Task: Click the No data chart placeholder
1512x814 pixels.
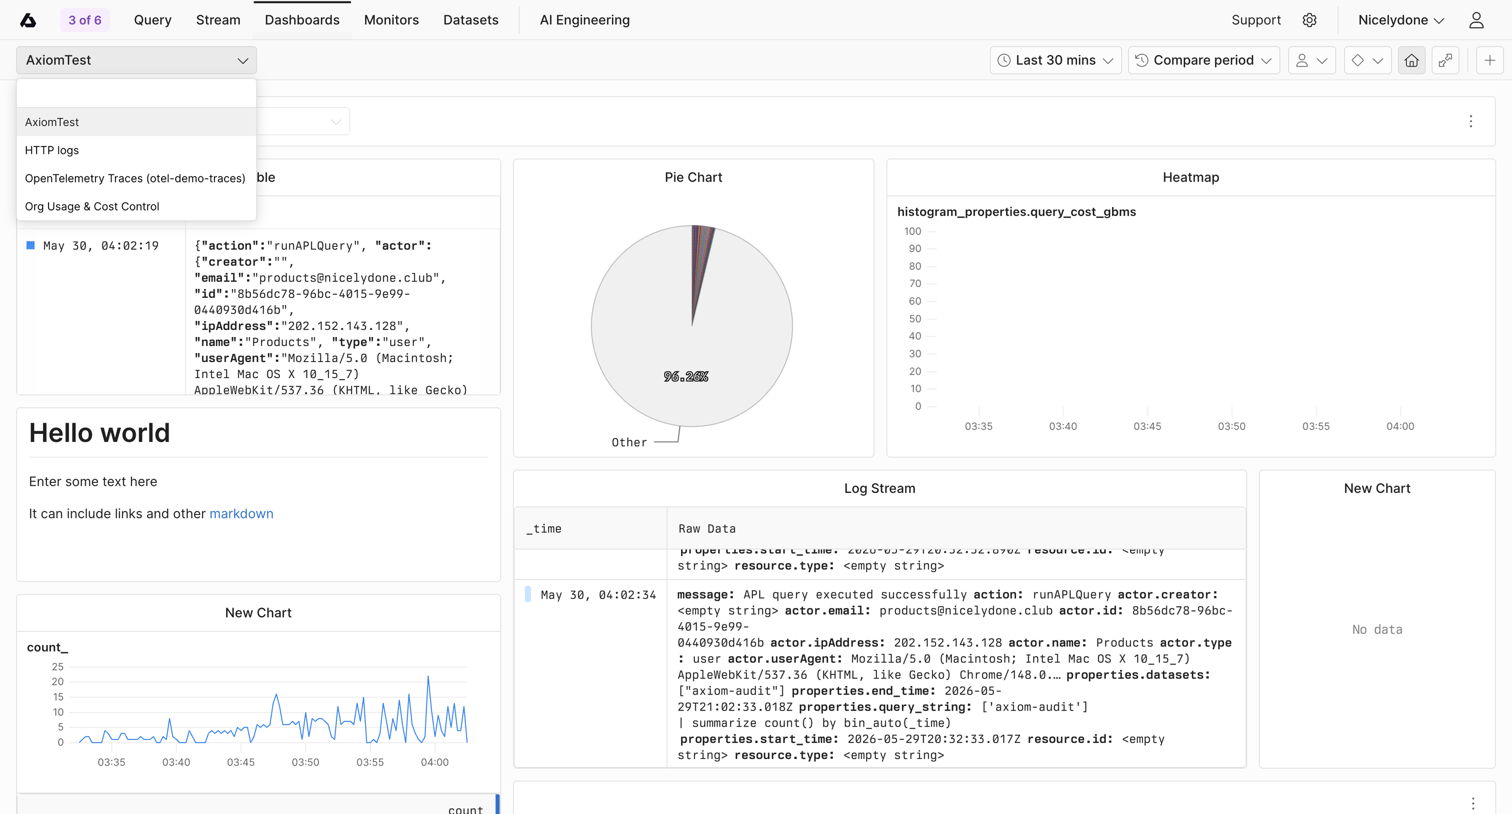Action: coord(1377,629)
